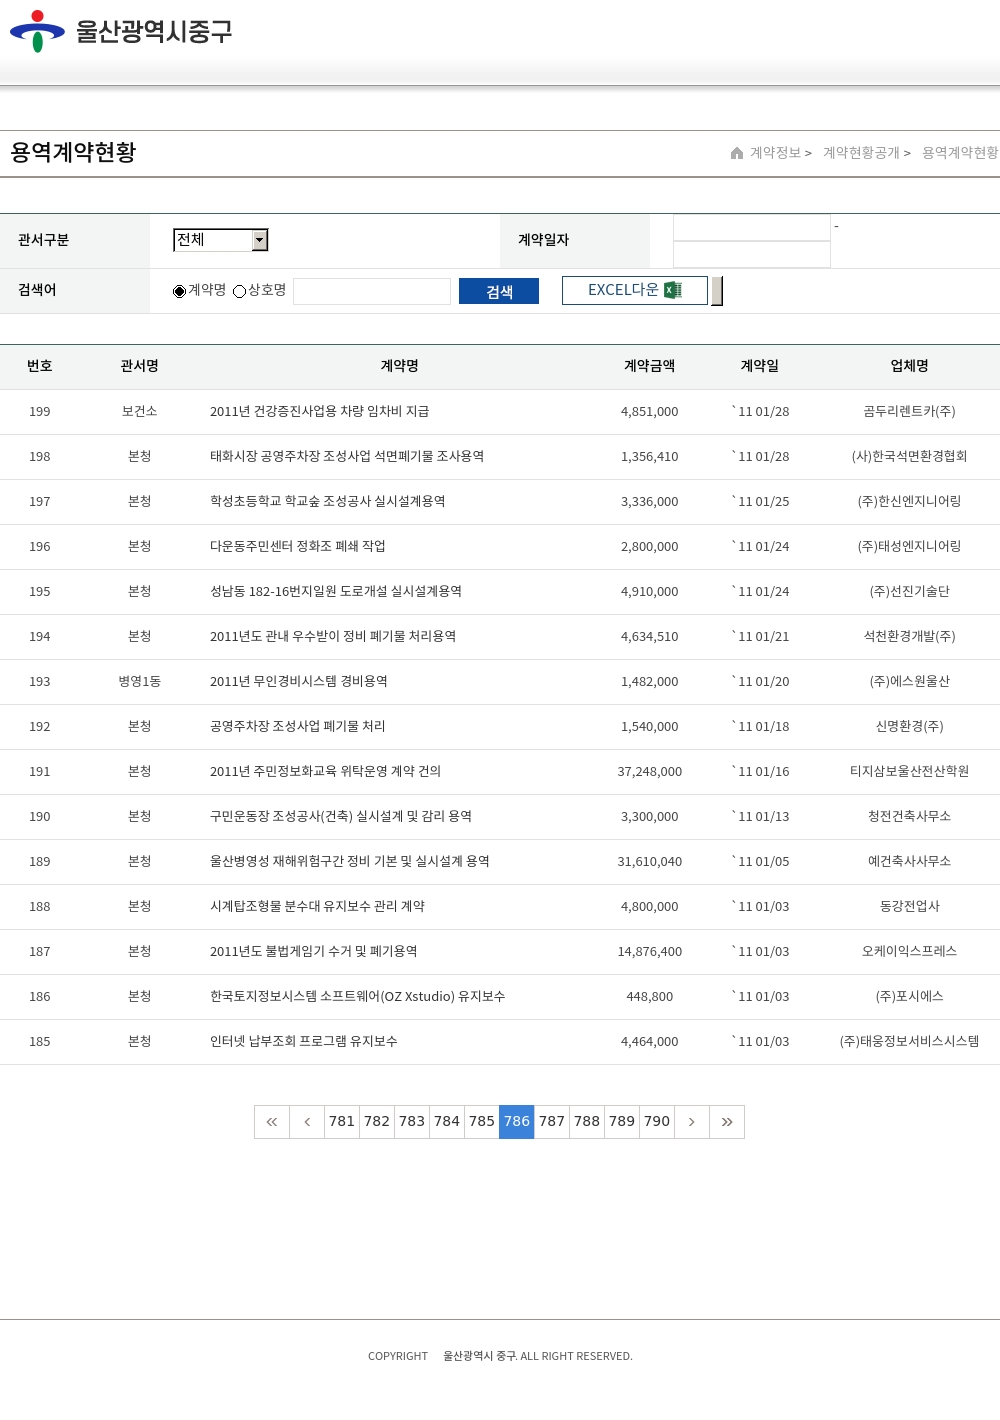This screenshot has width=1000, height=1420.
Task: Click the home icon in breadcrumb
Action: coord(737,153)
